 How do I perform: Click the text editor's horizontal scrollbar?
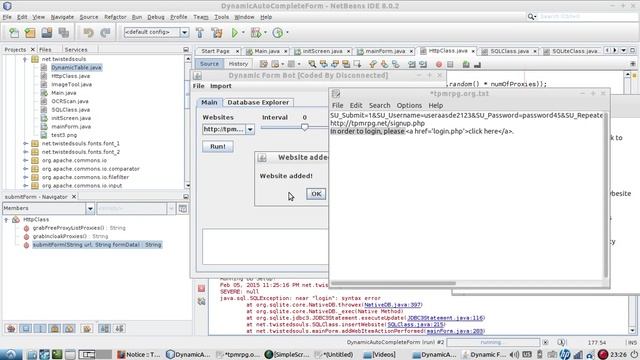(x=393, y=283)
